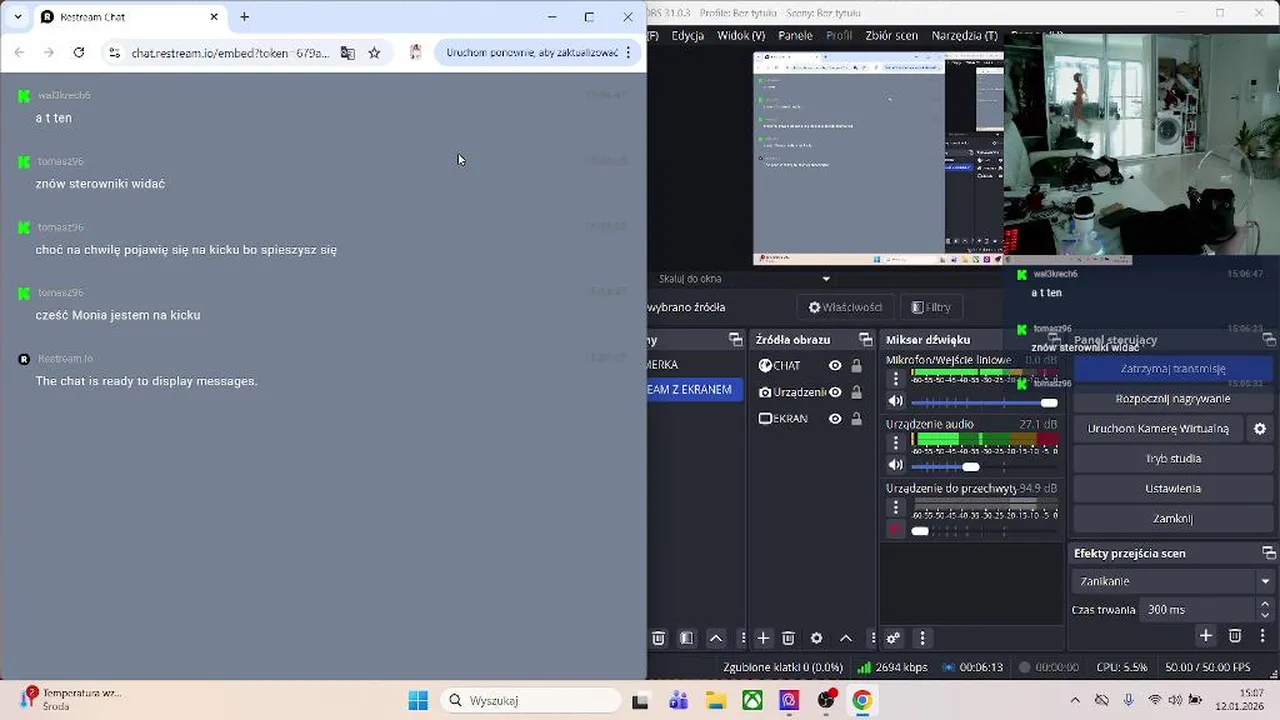
Task: Click the Filtry button
Action: 930,307
